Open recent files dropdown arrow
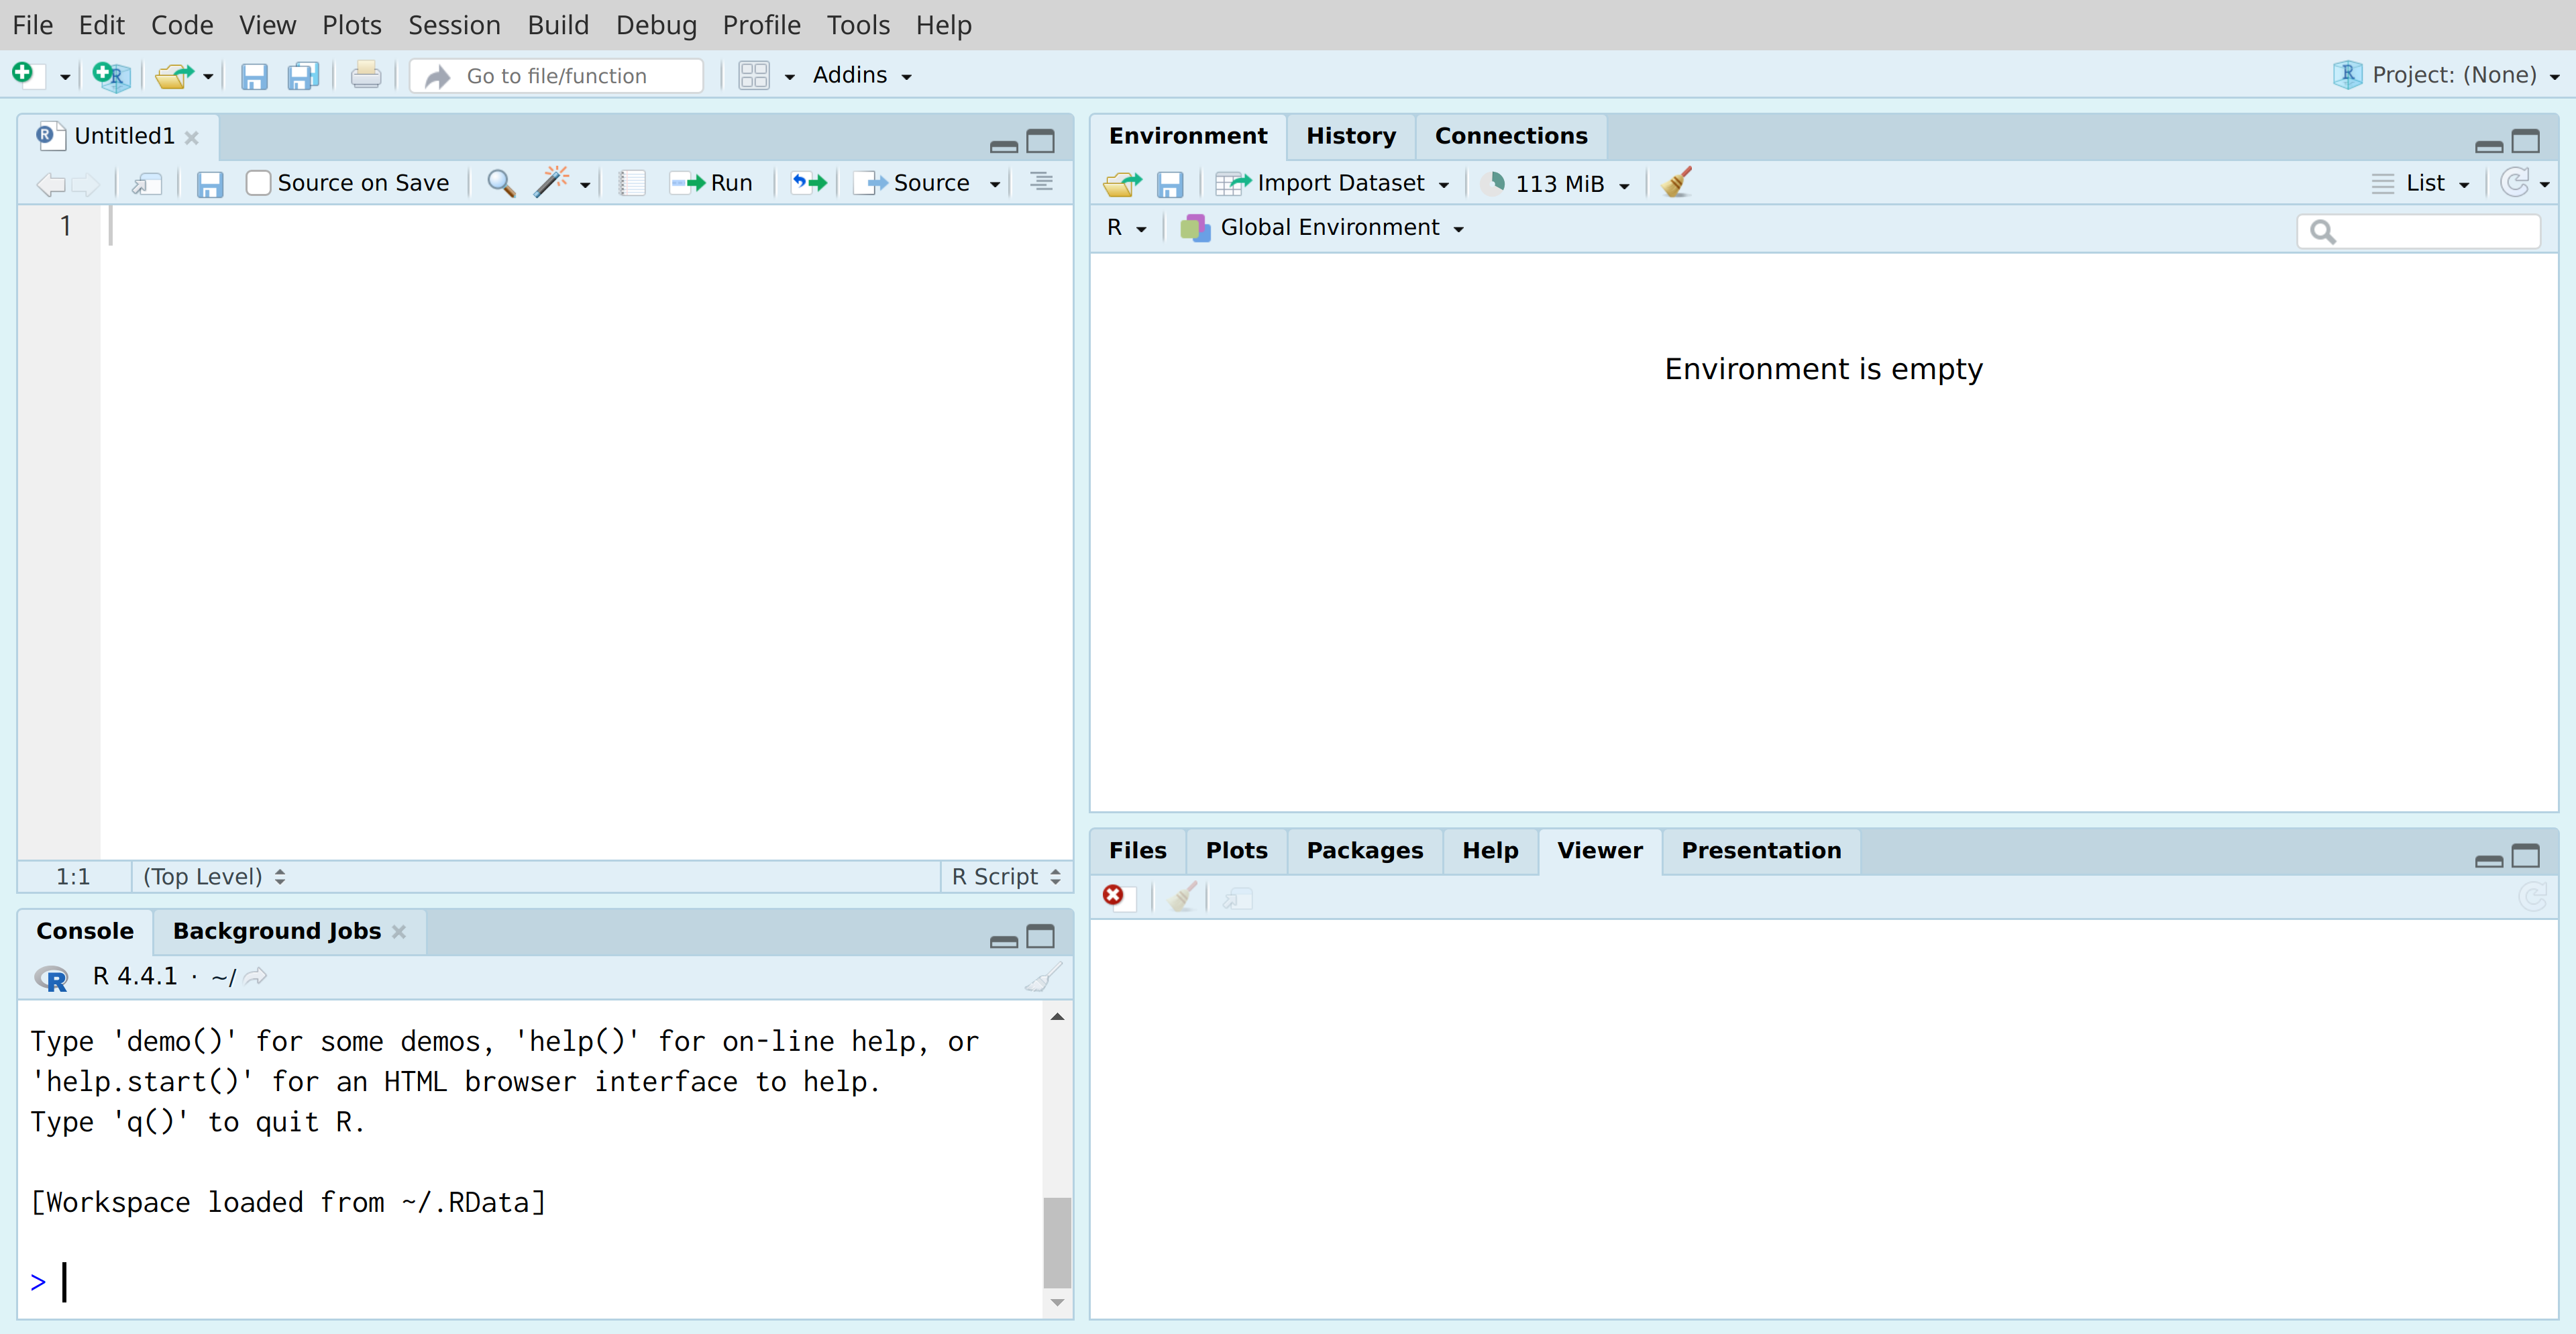This screenshot has height=1334, width=2576. click(x=208, y=77)
